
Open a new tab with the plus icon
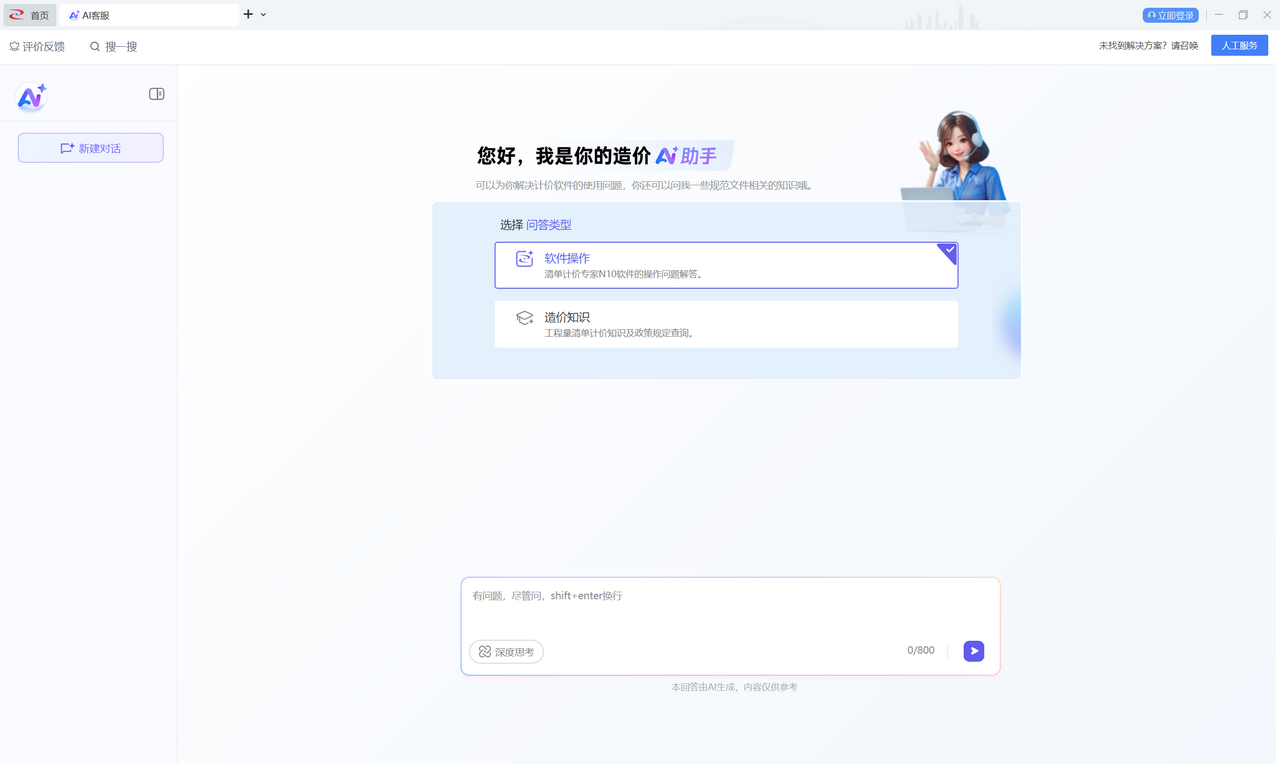(x=247, y=14)
